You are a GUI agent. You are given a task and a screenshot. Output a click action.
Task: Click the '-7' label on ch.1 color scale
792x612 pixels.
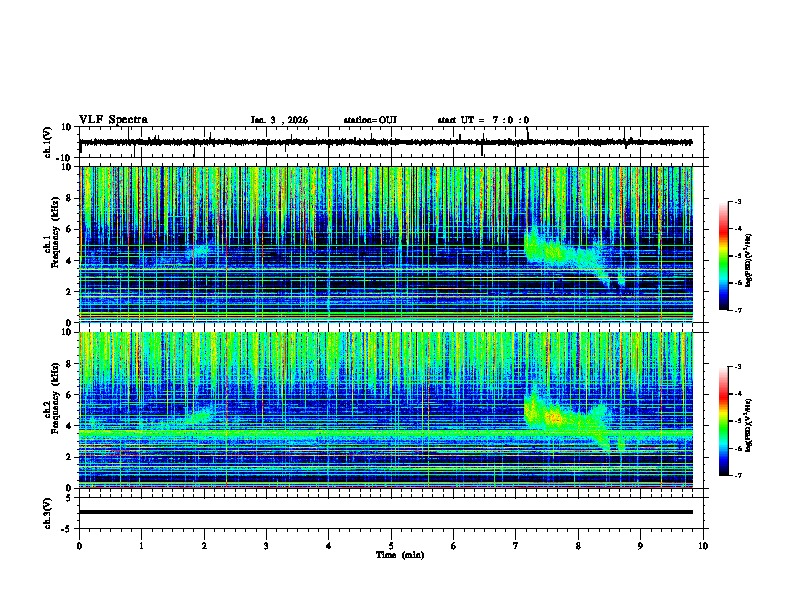point(737,310)
